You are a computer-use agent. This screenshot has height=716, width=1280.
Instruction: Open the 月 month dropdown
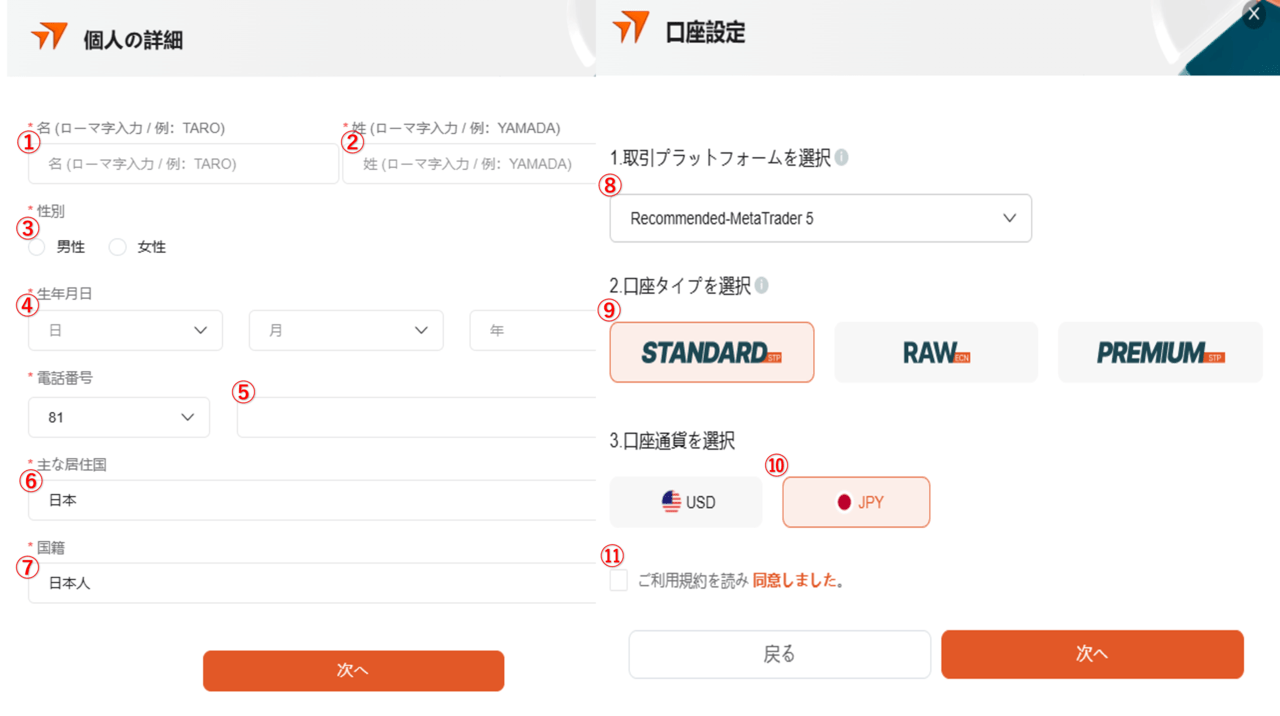point(346,330)
